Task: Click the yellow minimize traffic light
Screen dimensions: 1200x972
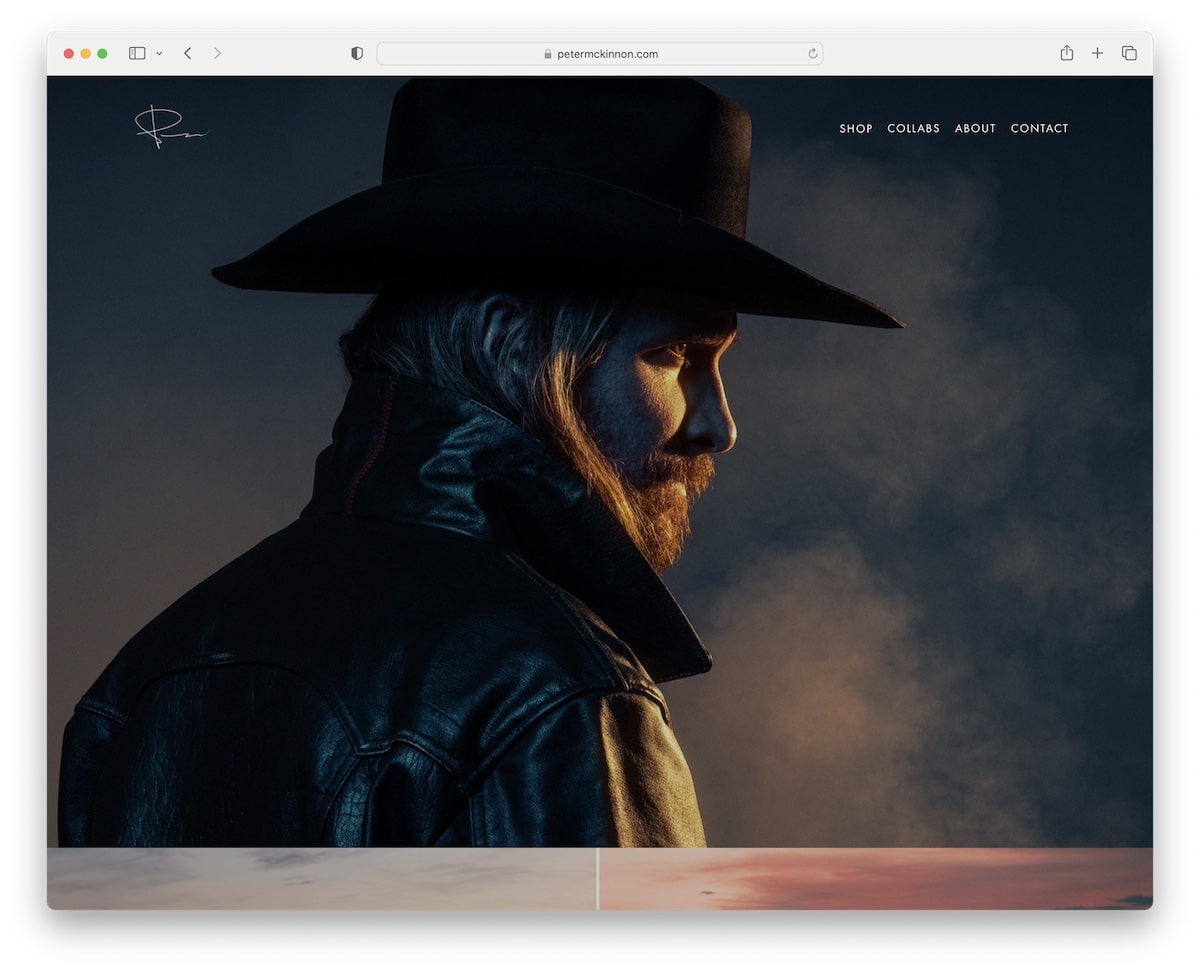Action: point(84,53)
